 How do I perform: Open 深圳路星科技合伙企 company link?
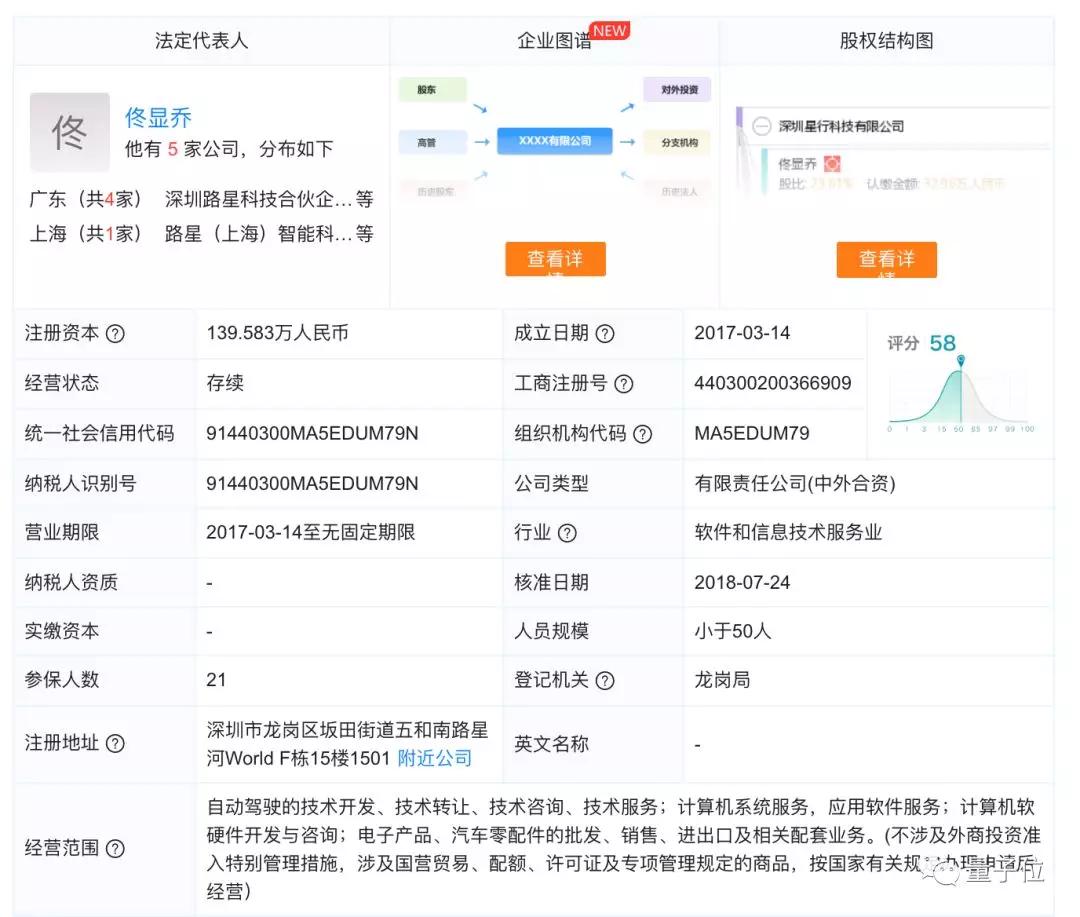258,199
